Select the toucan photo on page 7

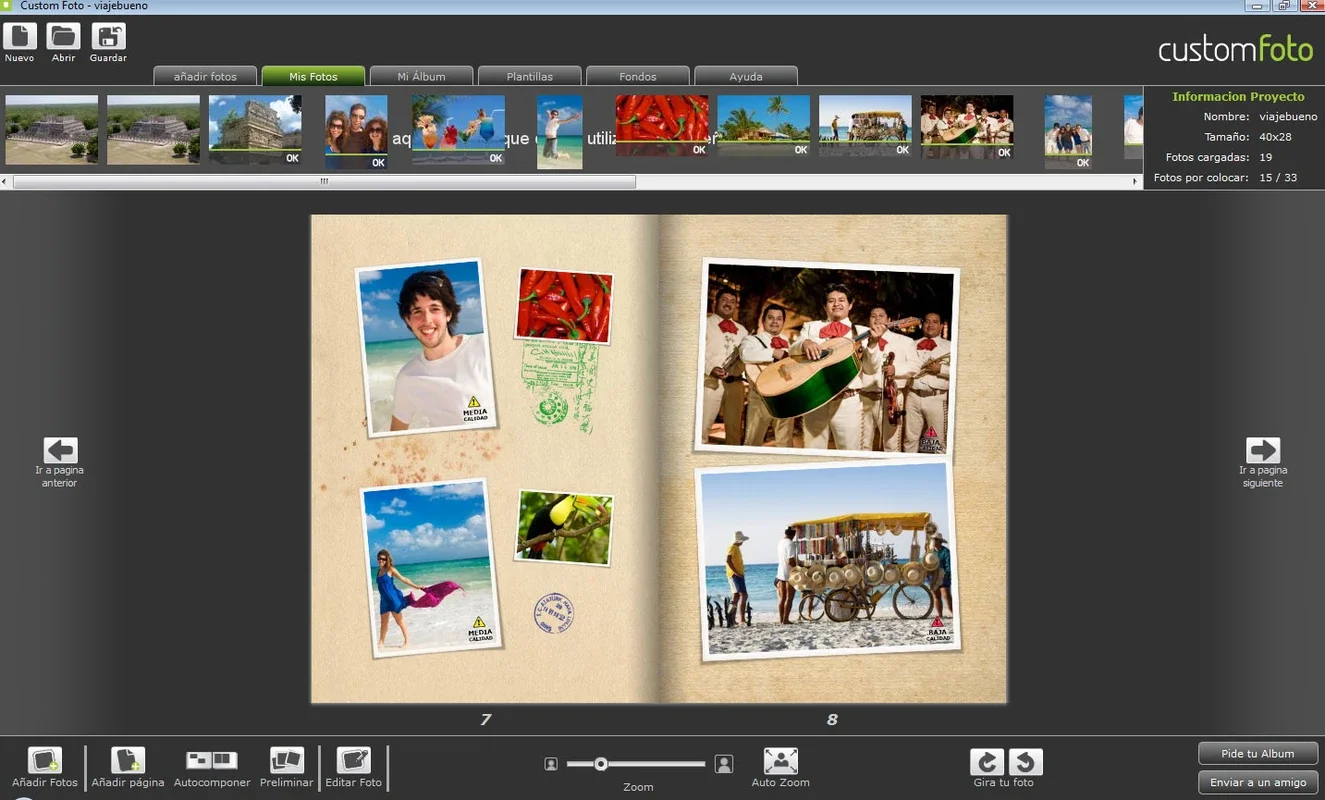tap(564, 528)
